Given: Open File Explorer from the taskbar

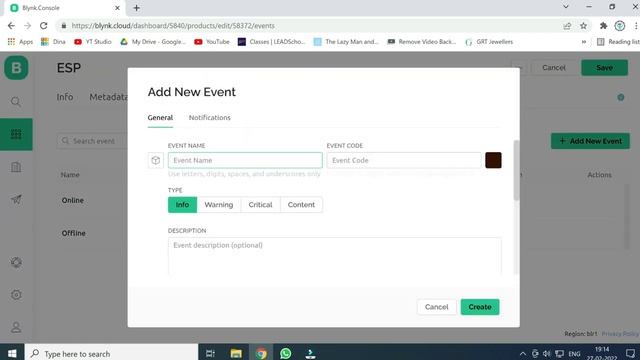Looking at the screenshot, I should tap(236, 353).
